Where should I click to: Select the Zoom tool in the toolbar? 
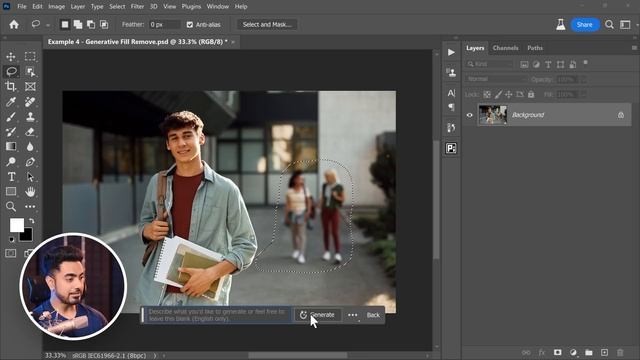coord(11,207)
